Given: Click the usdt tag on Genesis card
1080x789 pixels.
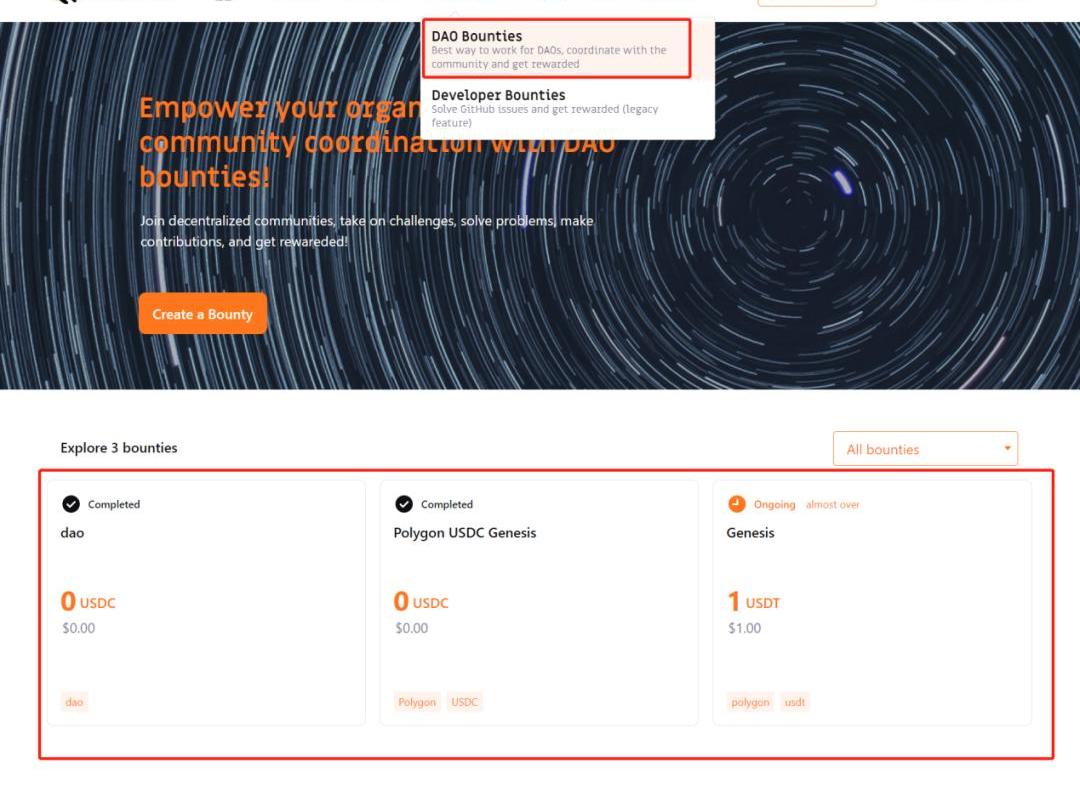Looking at the screenshot, I should 795,702.
